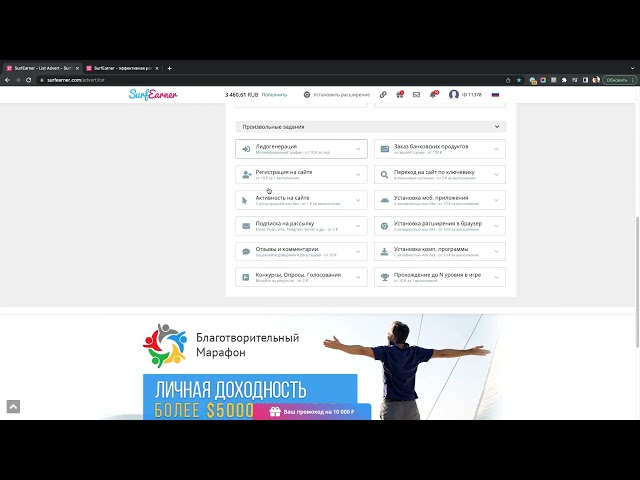This screenshot has height=480, width=640.
Task: Click the Лидогенерация arrow-in icon
Action: click(x=246, y=149)
